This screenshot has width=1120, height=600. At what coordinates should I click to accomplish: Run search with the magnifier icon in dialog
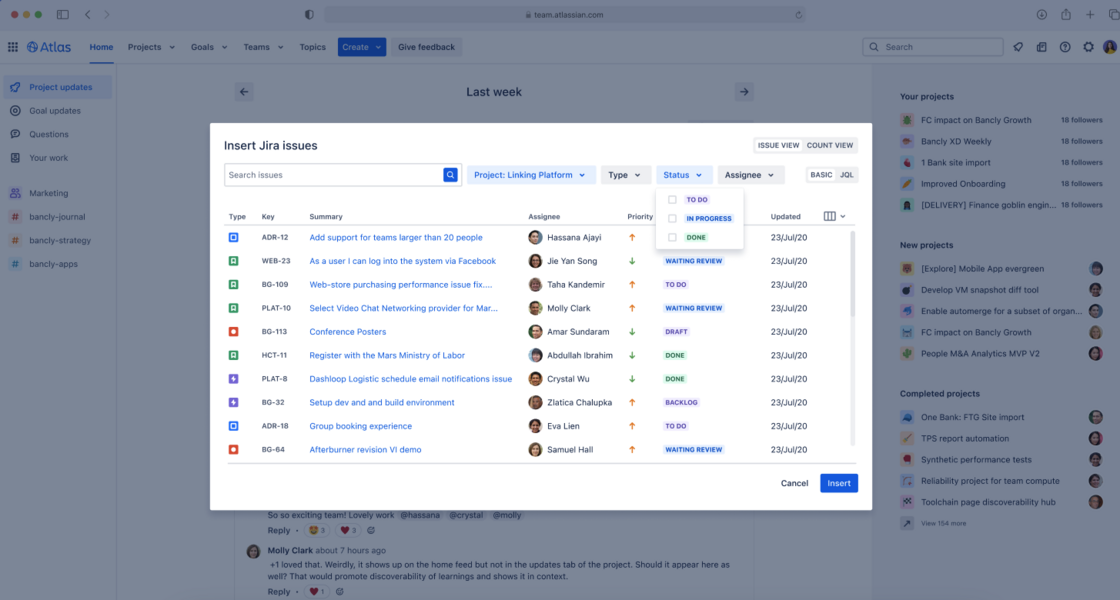(x=450, y=174)
